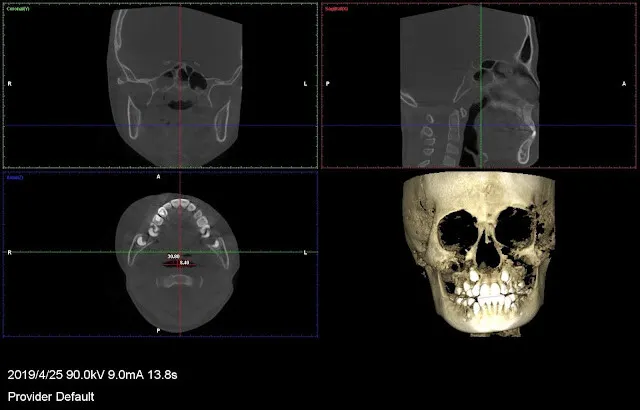640x410 pixels.
Task: Click the coronal skull slice image
Action: [x=175, y=86]
